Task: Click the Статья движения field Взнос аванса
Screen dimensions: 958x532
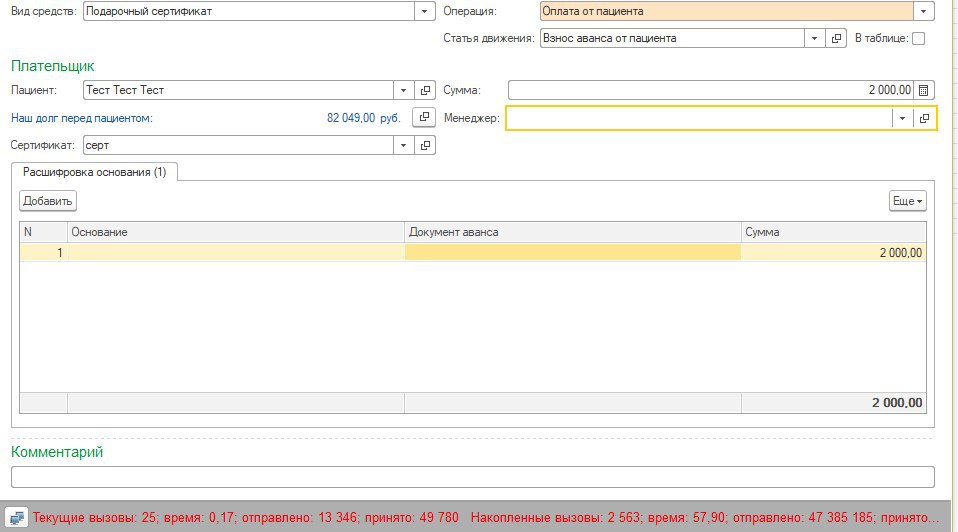Action: 672,38
